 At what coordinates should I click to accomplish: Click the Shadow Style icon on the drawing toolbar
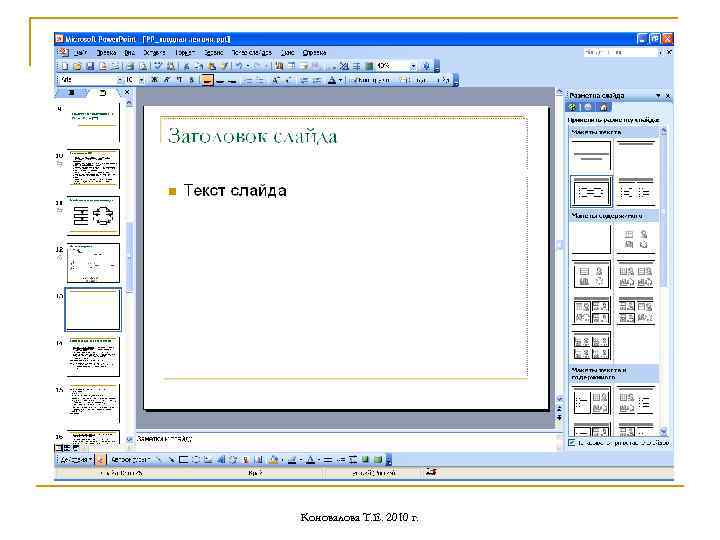365,459
